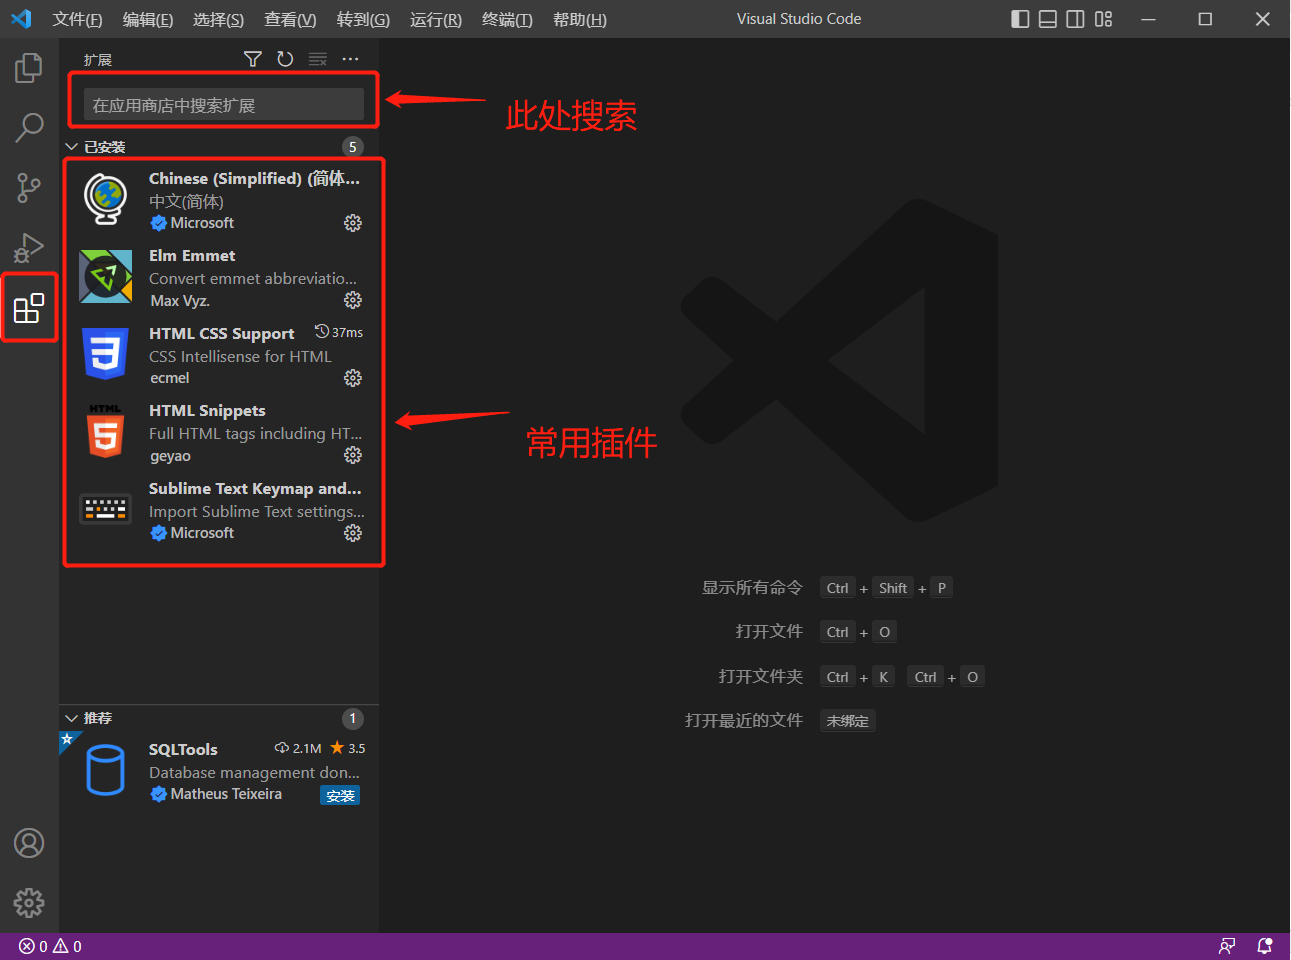
Task: Open the extensions panel more actions menu
Action: click(x=350, y=59)
